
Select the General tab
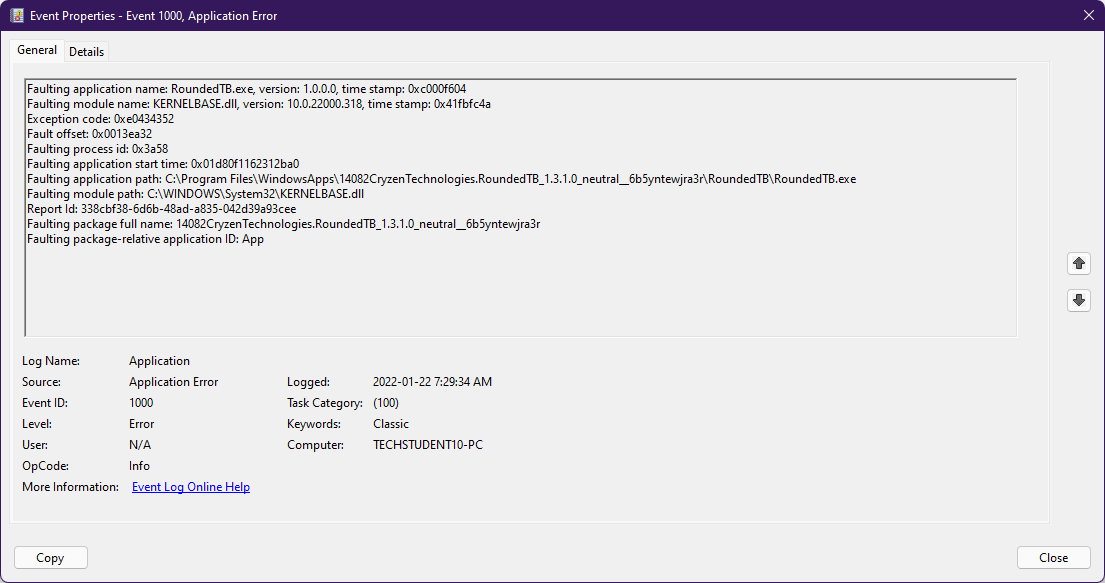pyautogui.click(x=37, y=50)
